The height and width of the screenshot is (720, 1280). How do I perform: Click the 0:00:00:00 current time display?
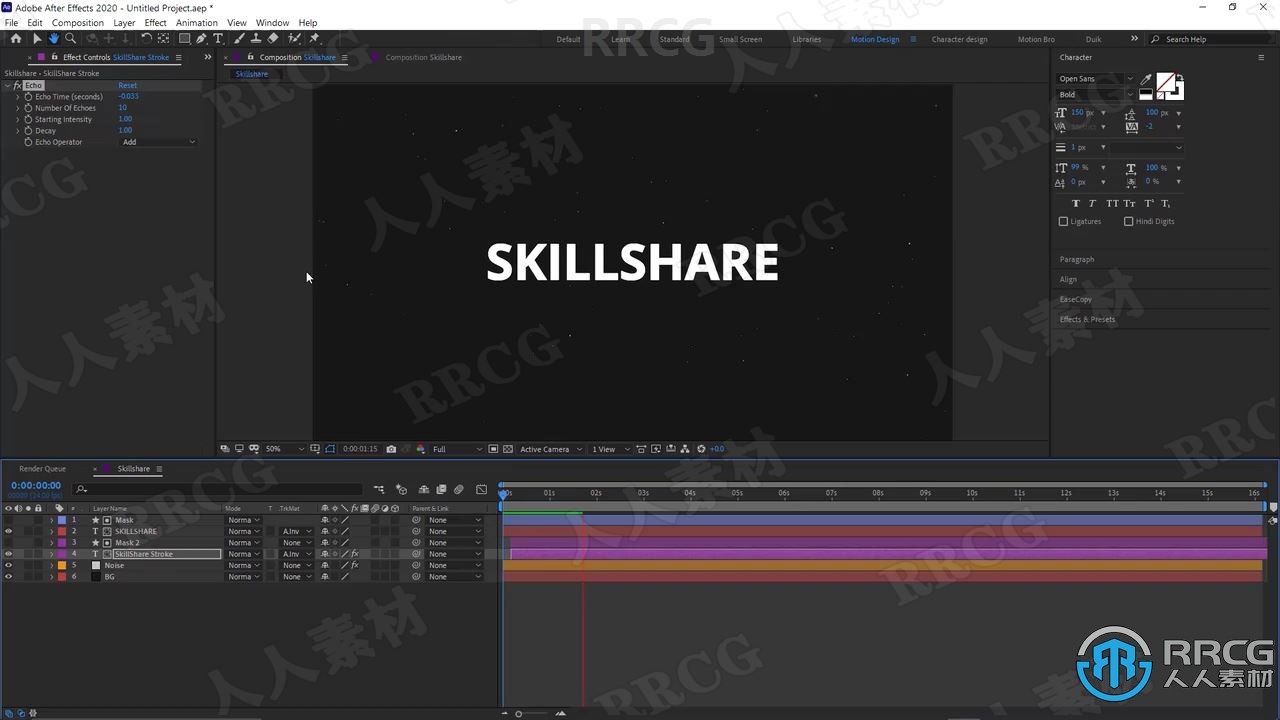[x=36, y=485]
